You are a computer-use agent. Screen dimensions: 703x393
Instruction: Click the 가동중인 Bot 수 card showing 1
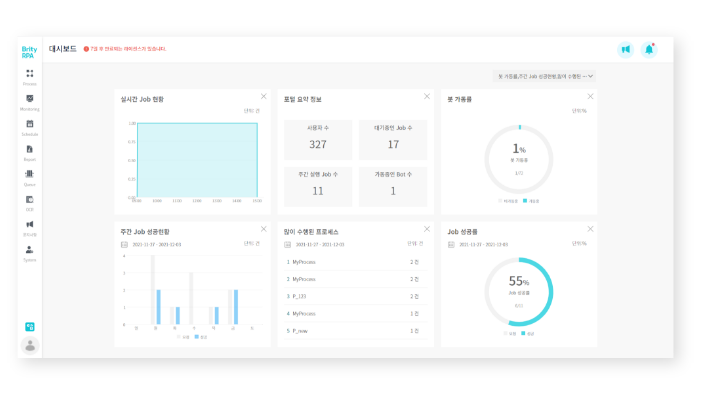point(393,186)
